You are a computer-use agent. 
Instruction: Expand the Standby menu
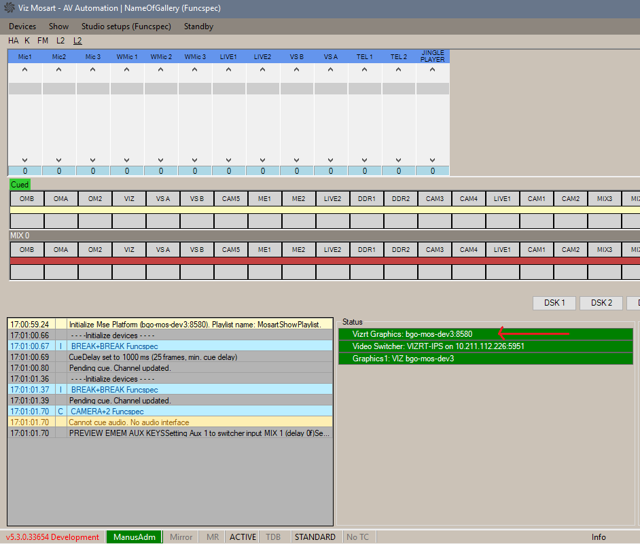[x=198, y=26]
